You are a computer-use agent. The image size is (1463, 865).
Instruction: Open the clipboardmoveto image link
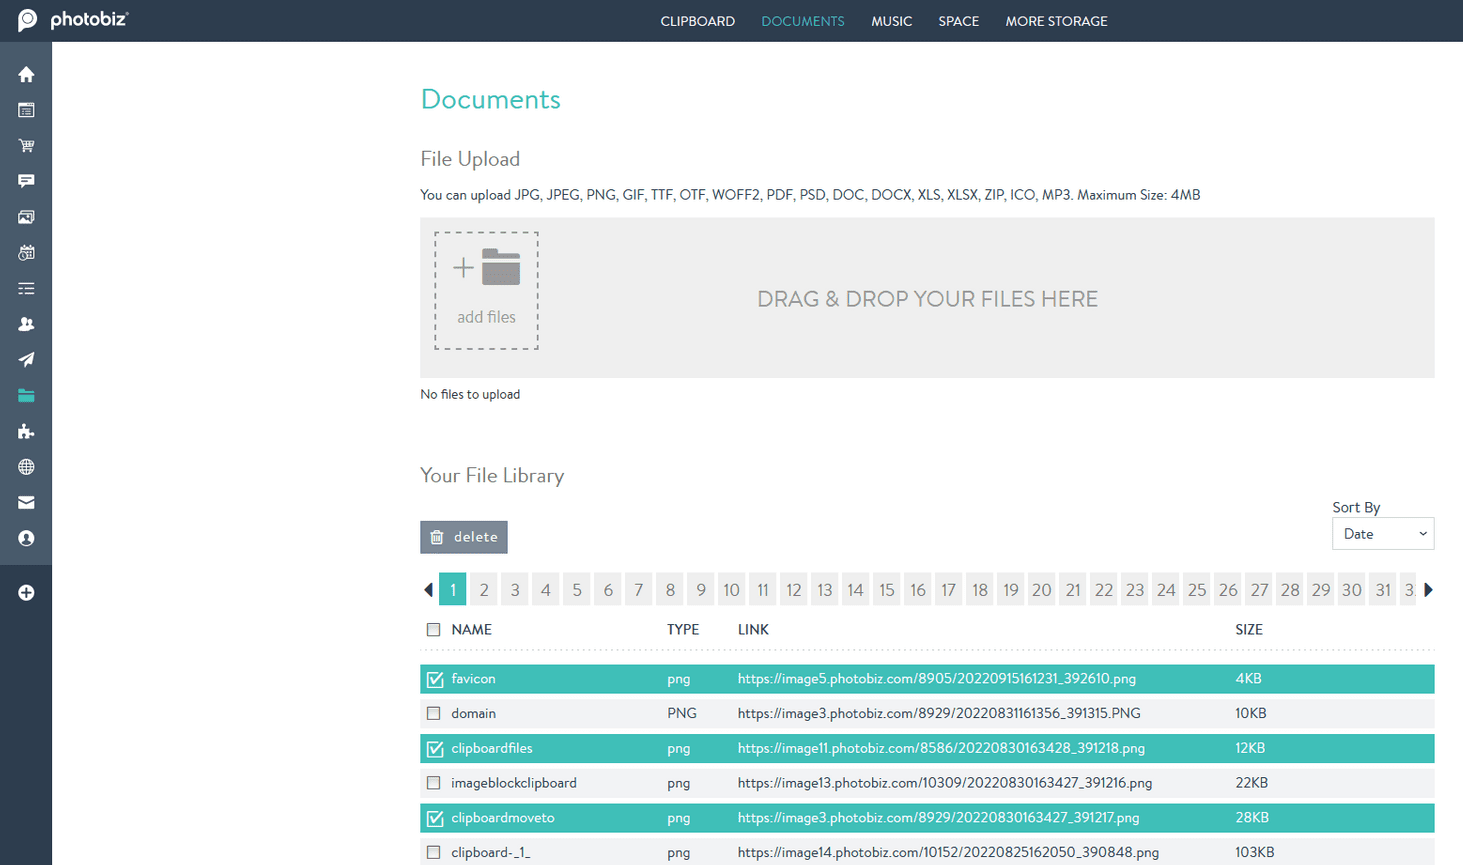(x=938, y=817)
